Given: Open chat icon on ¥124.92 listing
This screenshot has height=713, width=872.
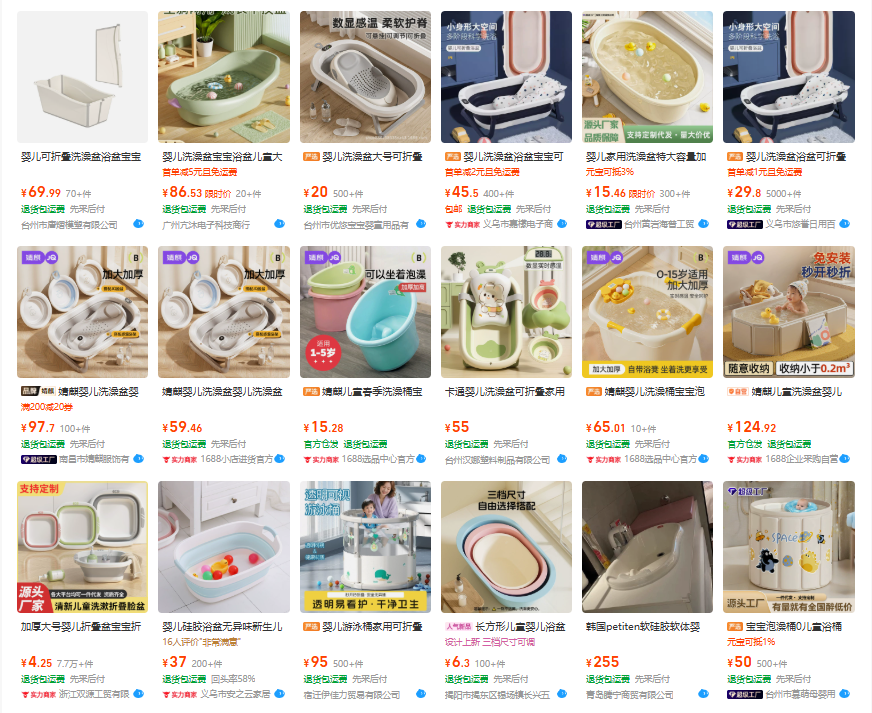Looking at the screenshot, I should [x=845, y=459].
